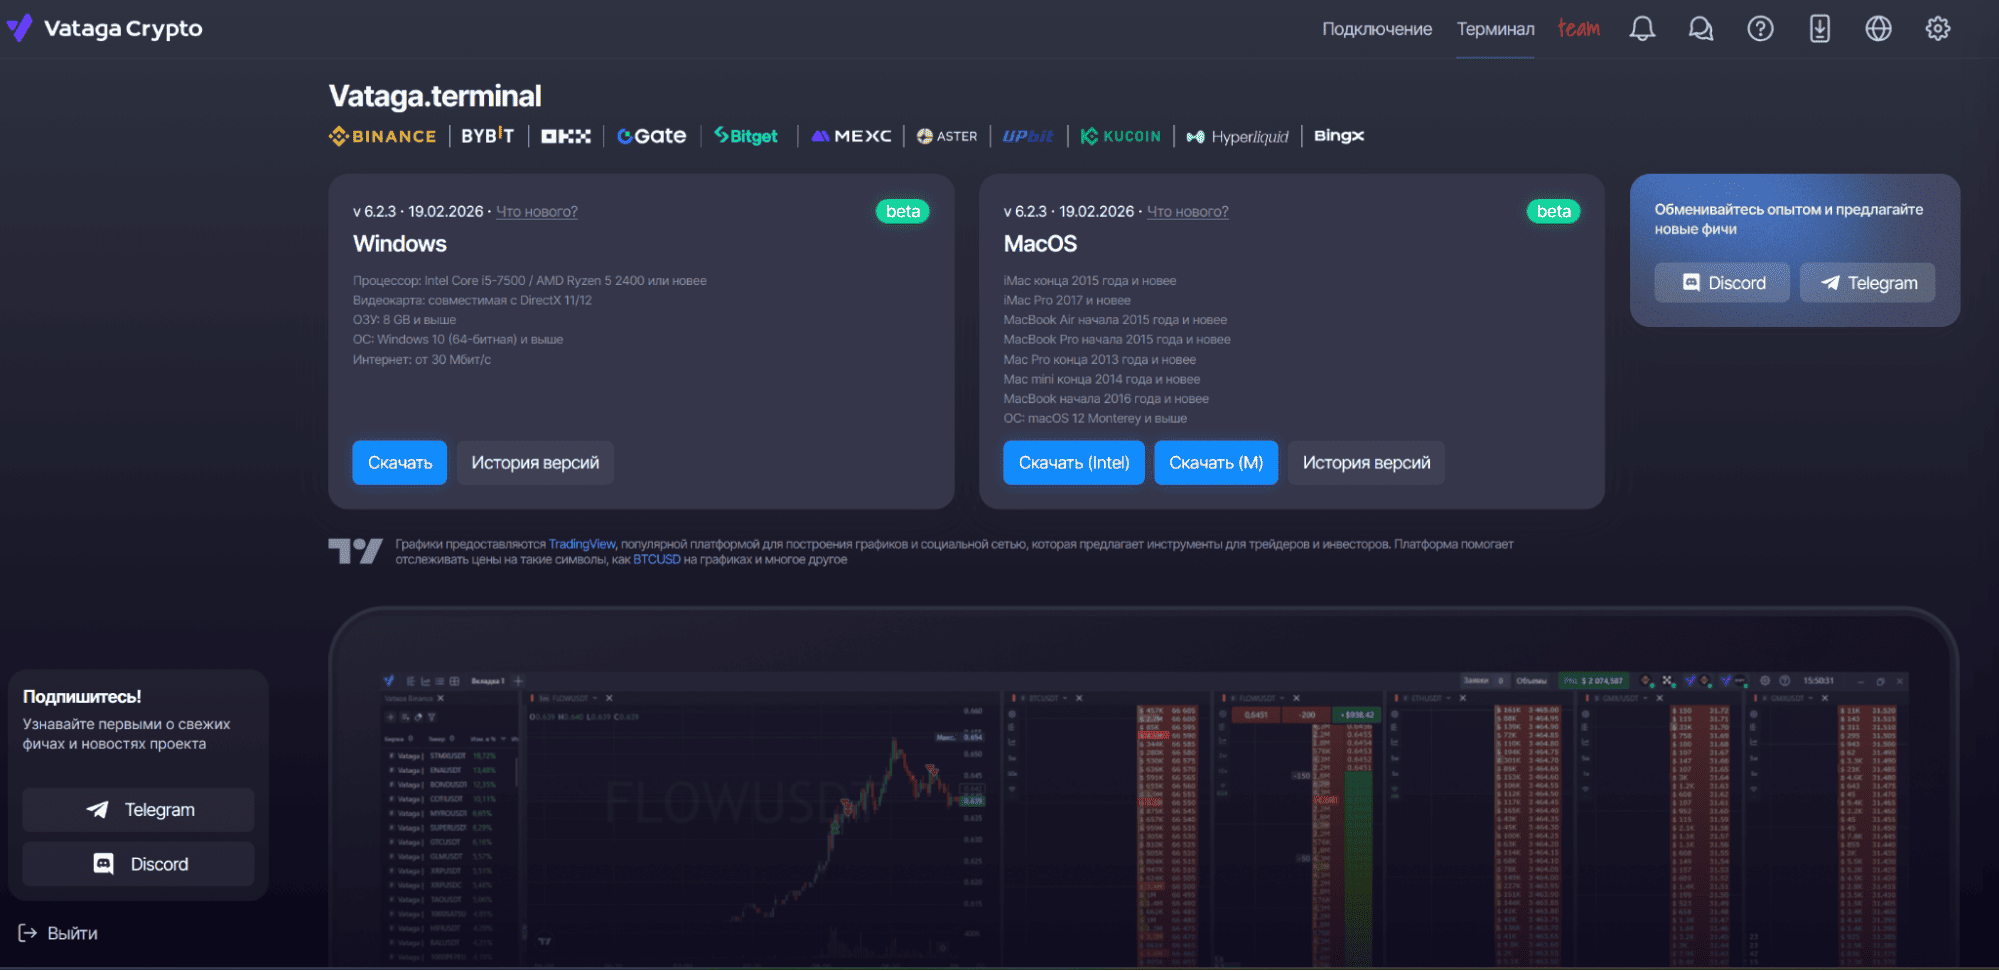Click the Bybit exchange logo

(x=488, y=136)
